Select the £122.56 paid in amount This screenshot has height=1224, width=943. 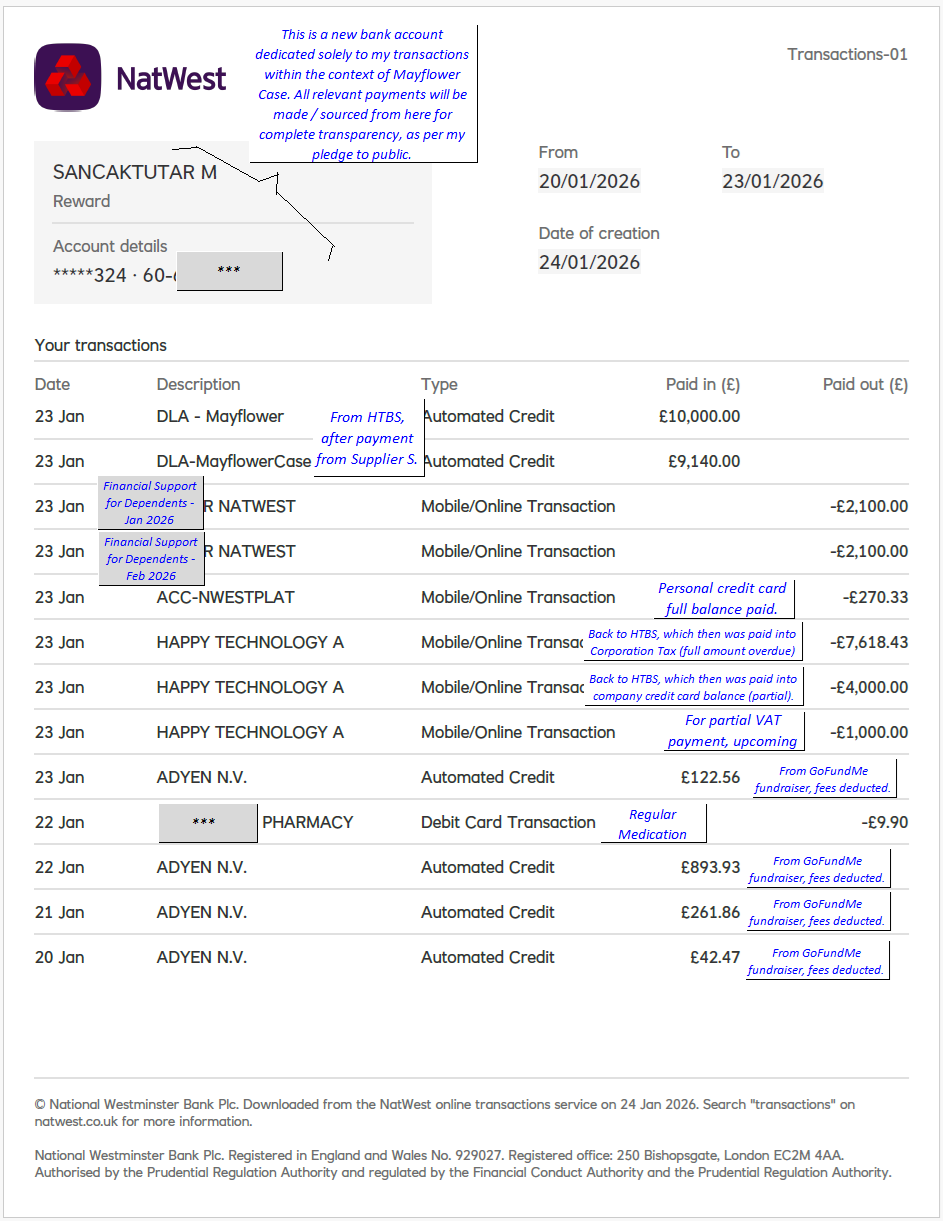tap(711, 777)
